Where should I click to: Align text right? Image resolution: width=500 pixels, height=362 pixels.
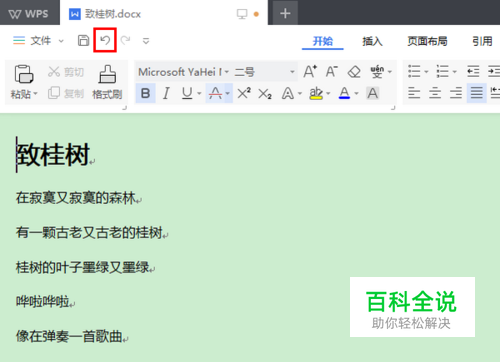456,93
